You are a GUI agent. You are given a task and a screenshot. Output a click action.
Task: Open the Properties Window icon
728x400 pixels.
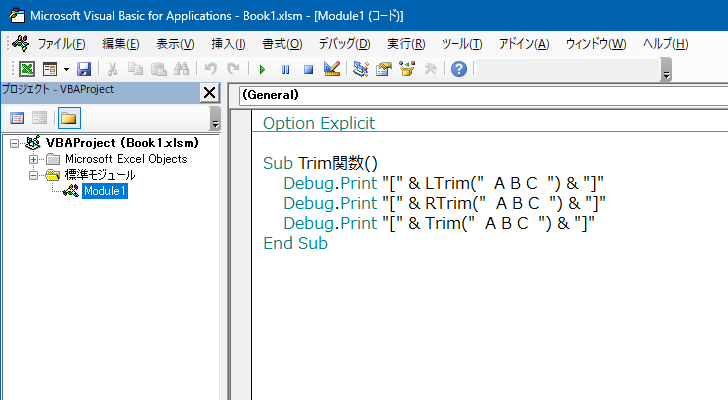(384, 69)
